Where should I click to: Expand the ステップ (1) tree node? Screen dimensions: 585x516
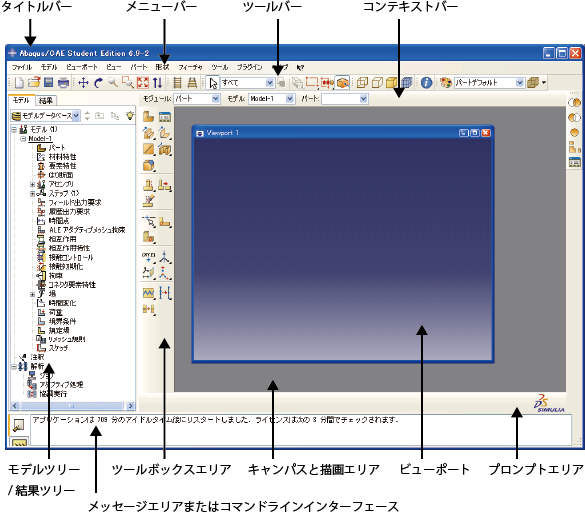coord(33,194)
